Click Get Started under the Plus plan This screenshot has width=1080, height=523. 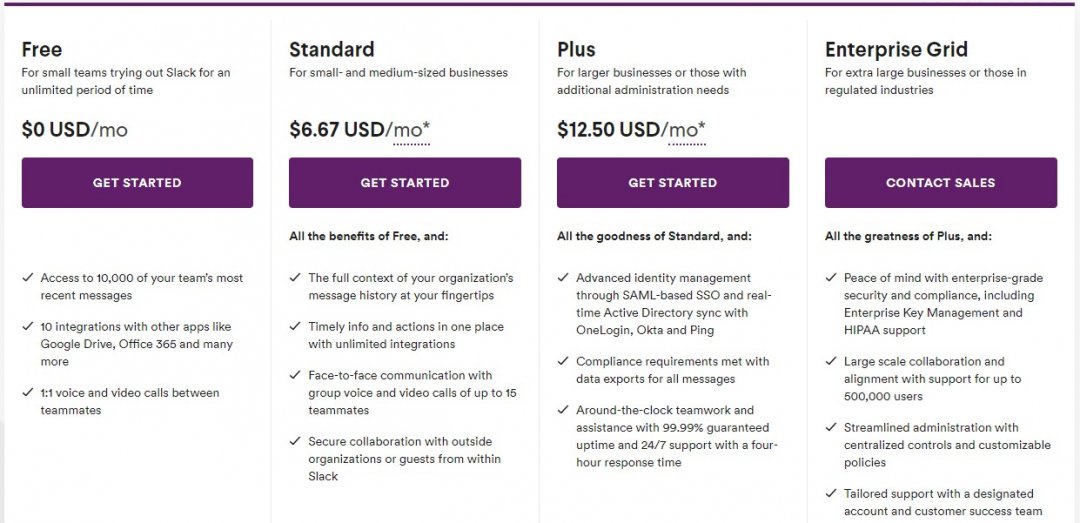coord(673,183)
